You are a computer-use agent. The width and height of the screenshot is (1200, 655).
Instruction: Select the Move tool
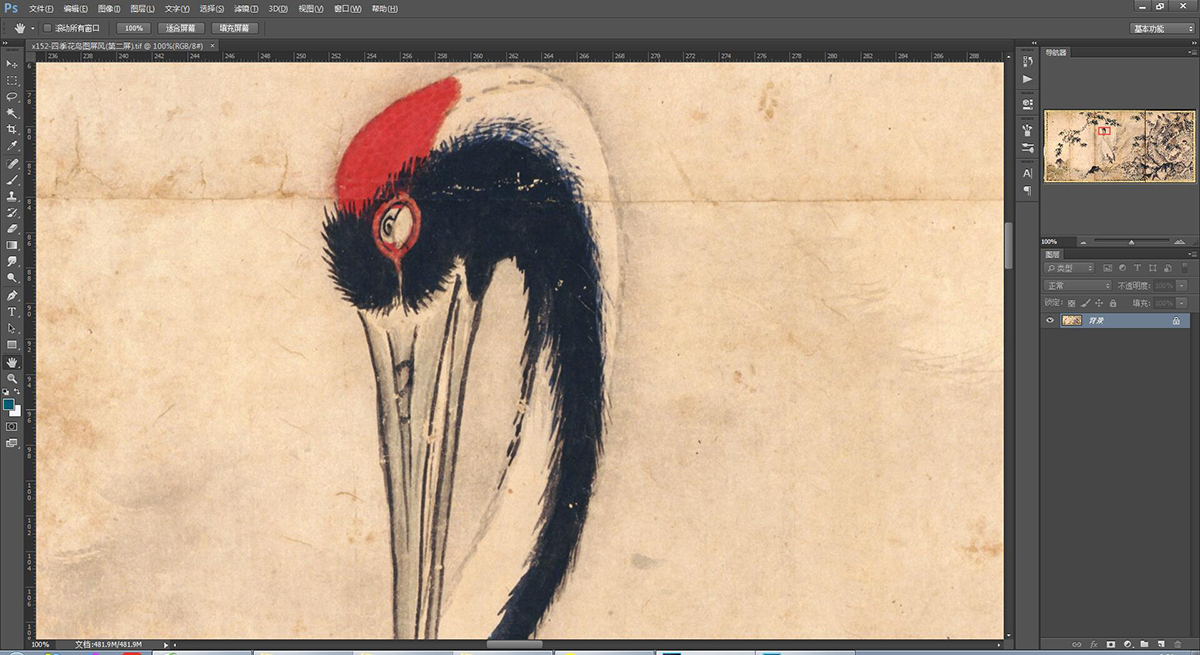click(x=12, y=63)
